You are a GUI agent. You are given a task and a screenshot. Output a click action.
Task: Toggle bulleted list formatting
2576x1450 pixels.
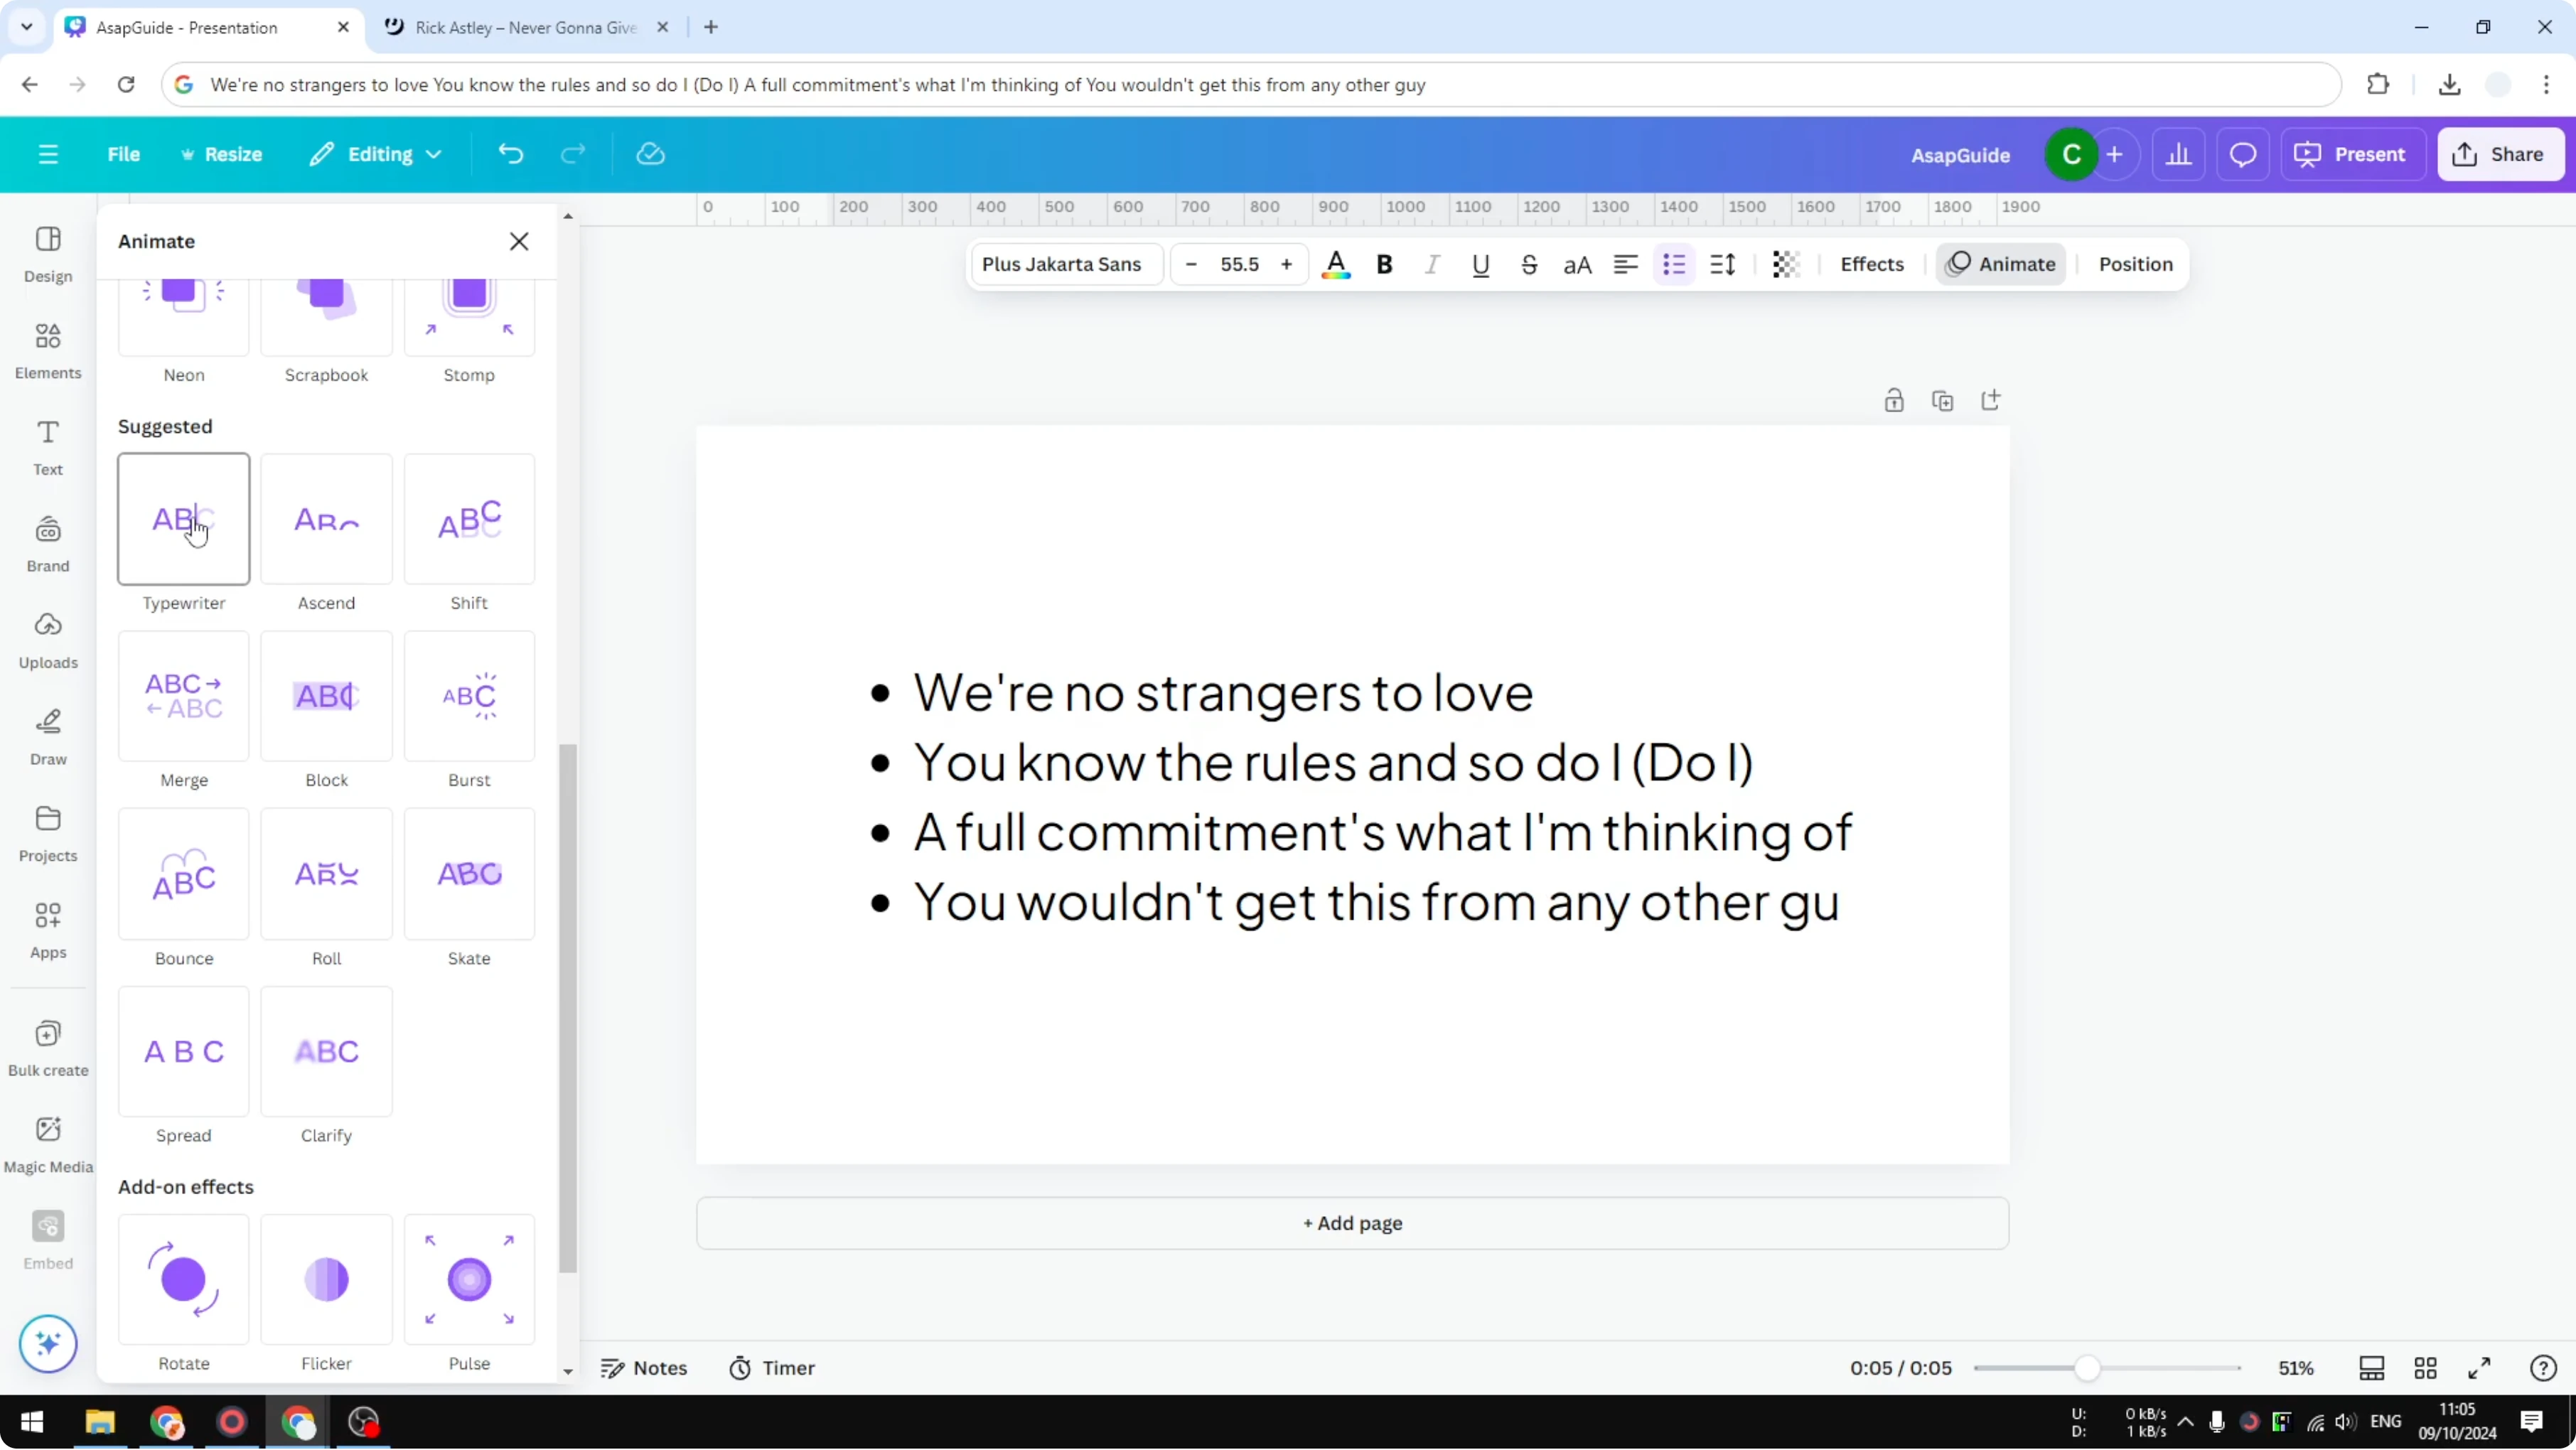click(x=1674, y=264)
